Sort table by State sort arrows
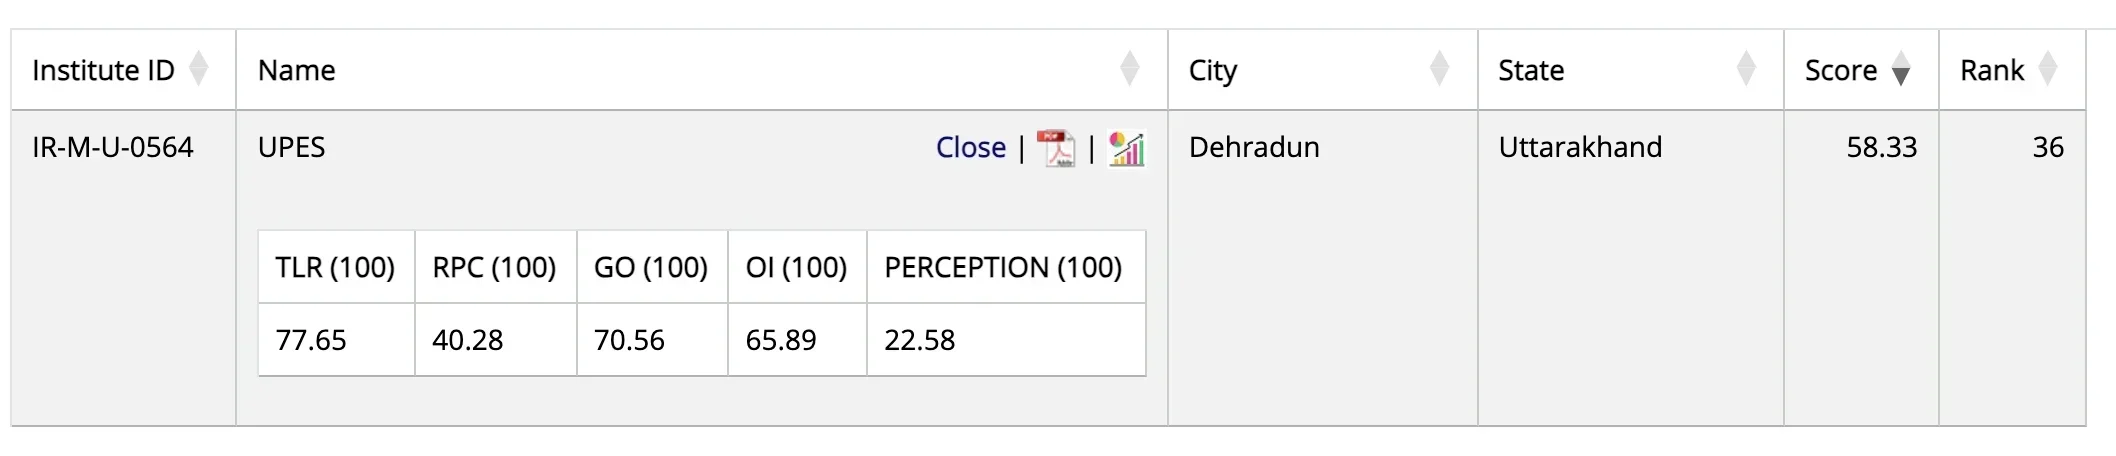Viewport: 2116px width, 456px height. click(1746, 69)
